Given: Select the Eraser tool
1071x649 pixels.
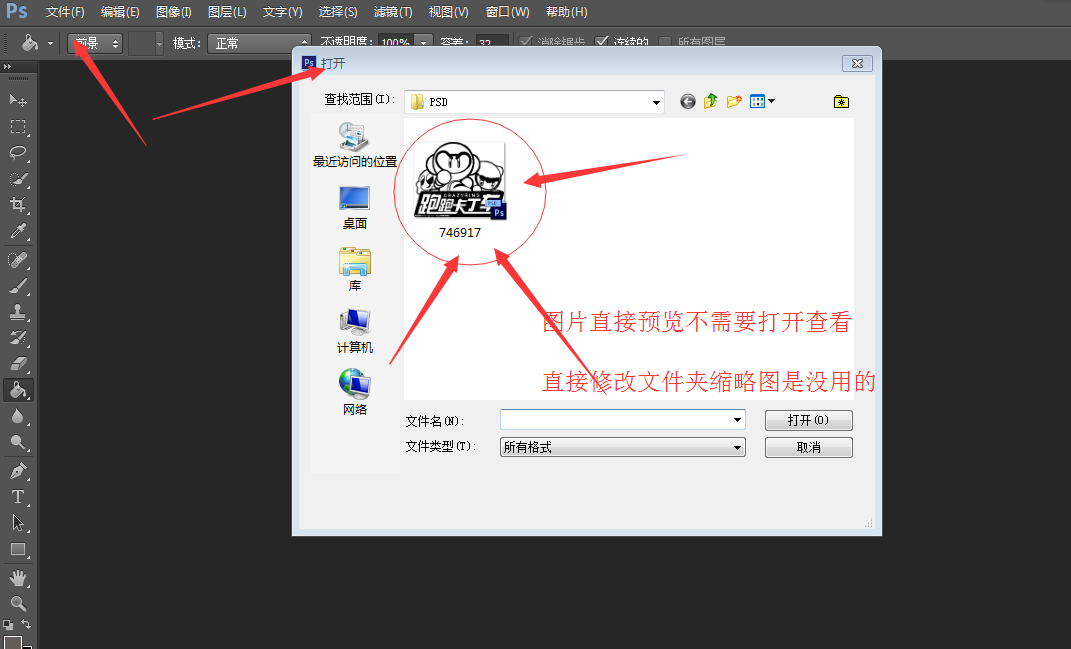Looking at the screenshot, I should (x=18, y=364).
